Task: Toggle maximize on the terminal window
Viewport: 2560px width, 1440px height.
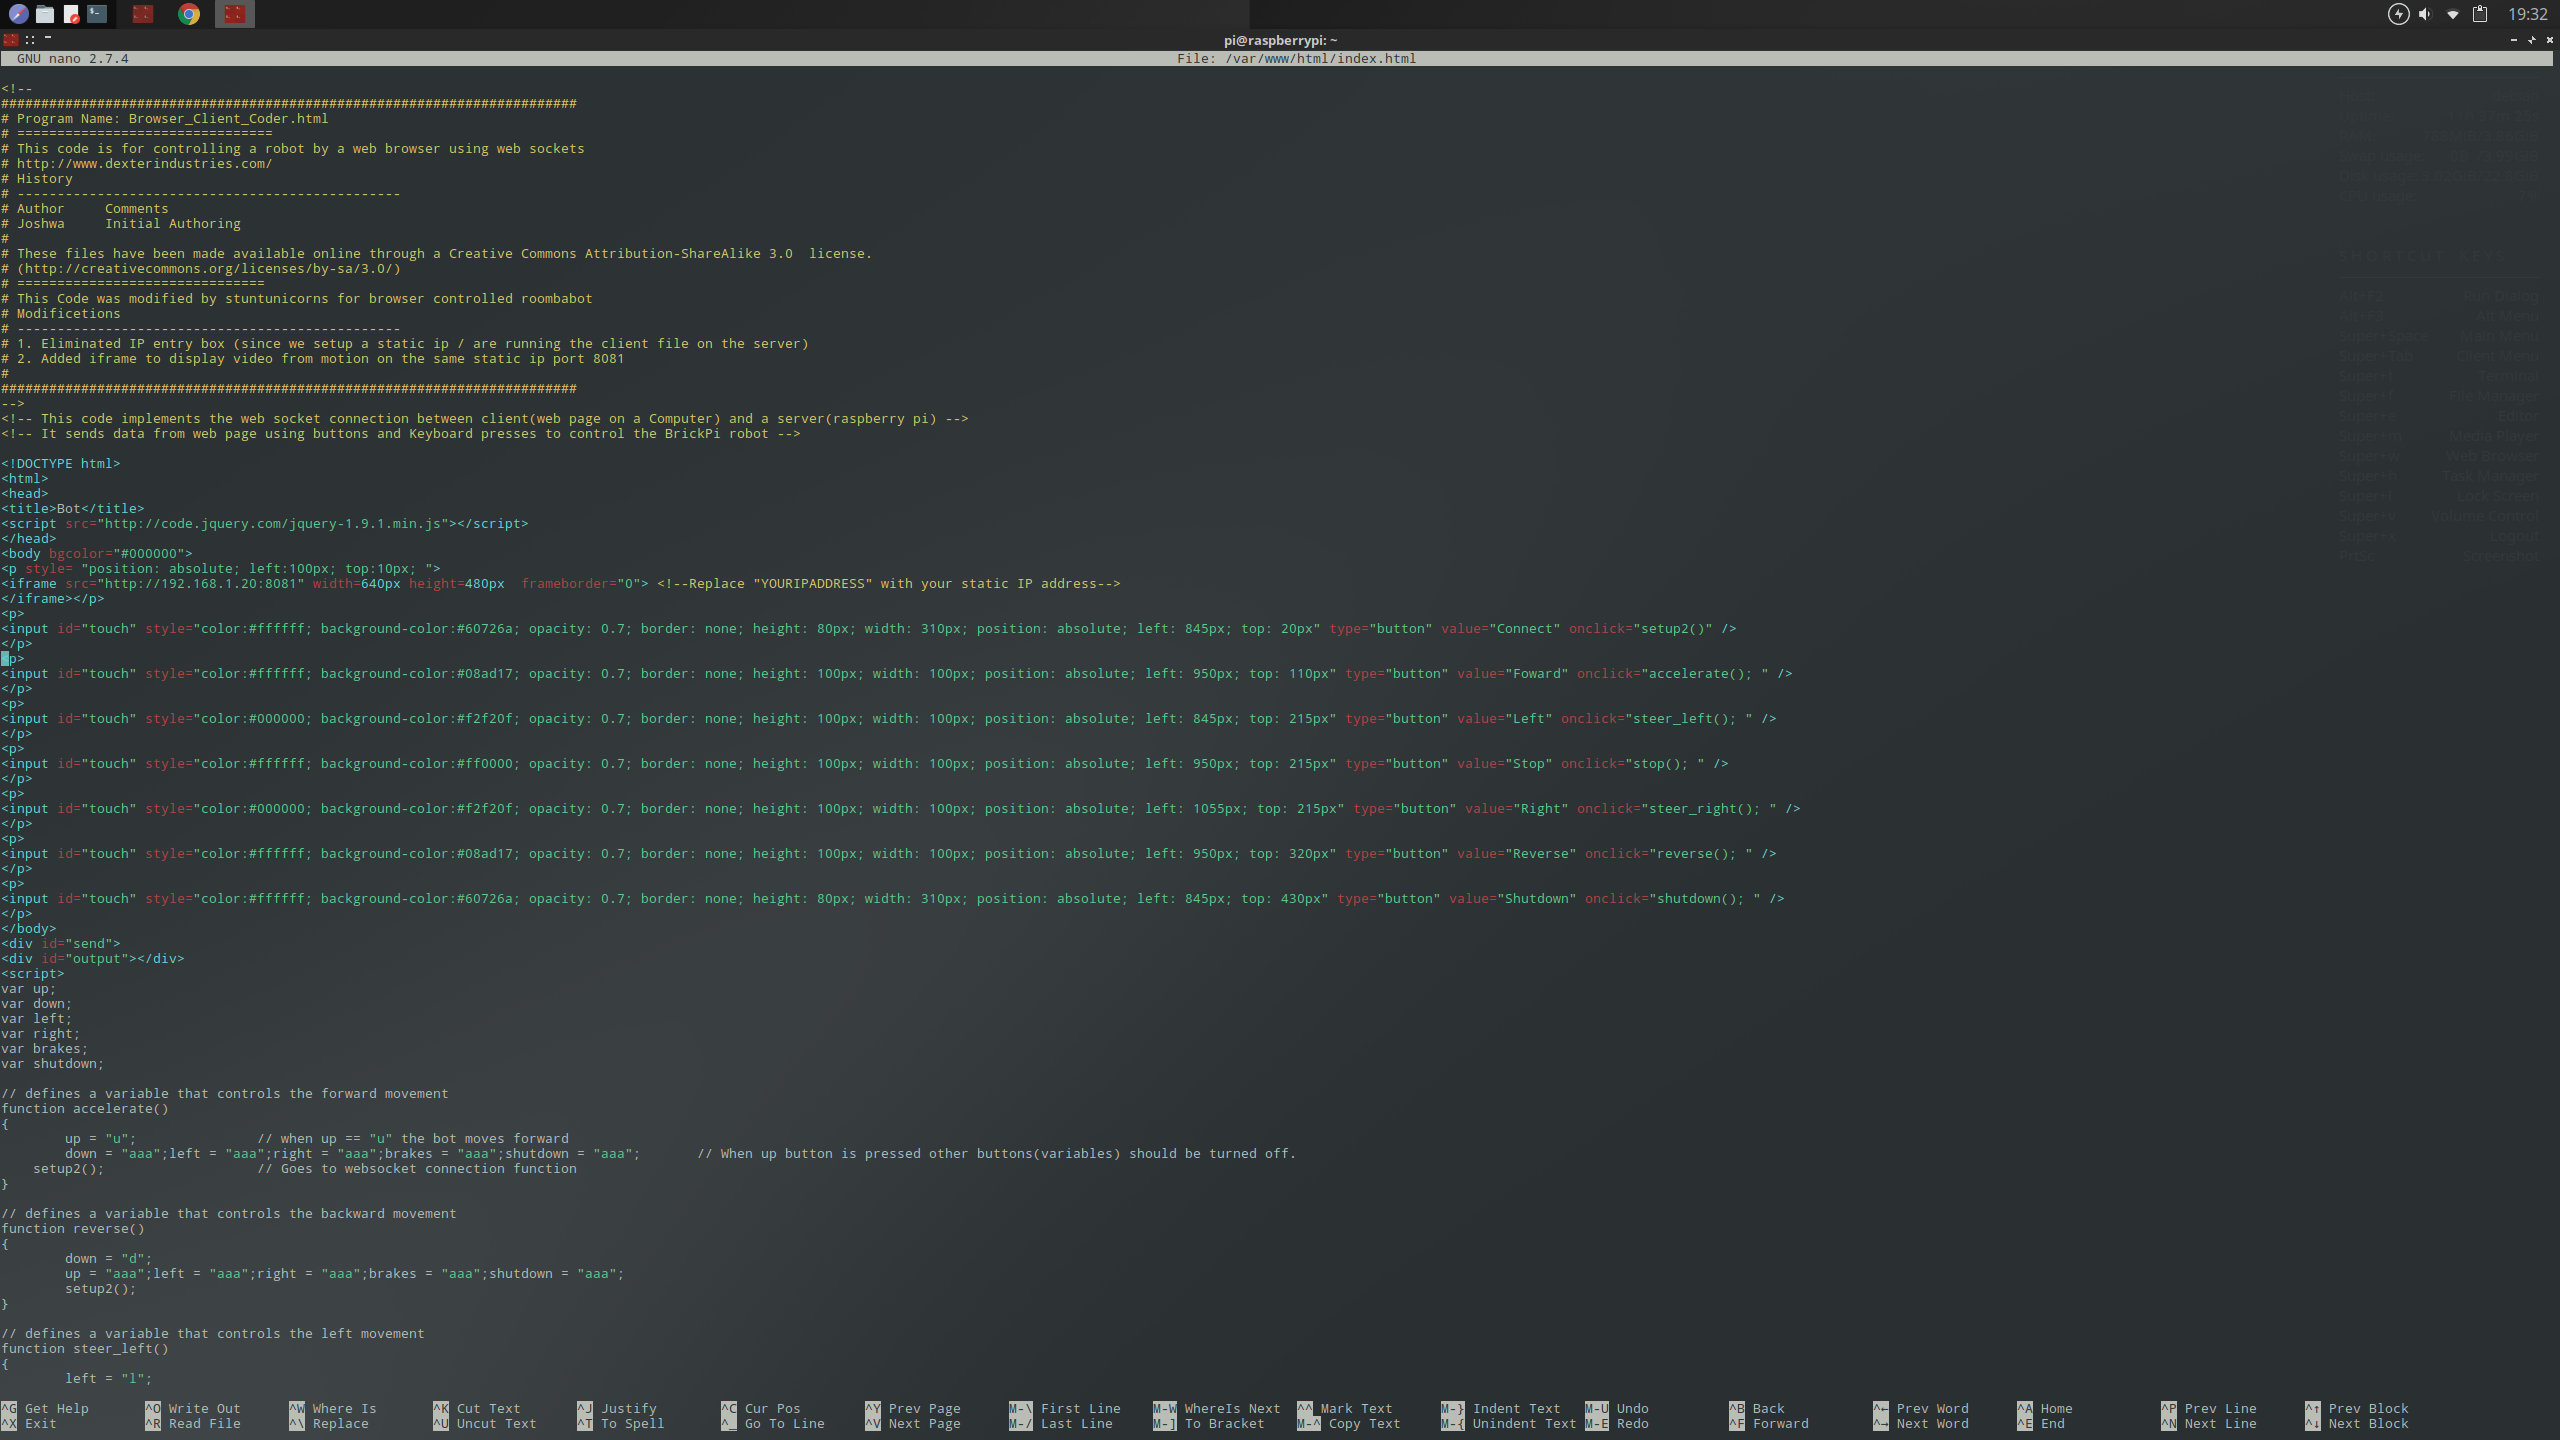Action: (x=2531, y=40)
